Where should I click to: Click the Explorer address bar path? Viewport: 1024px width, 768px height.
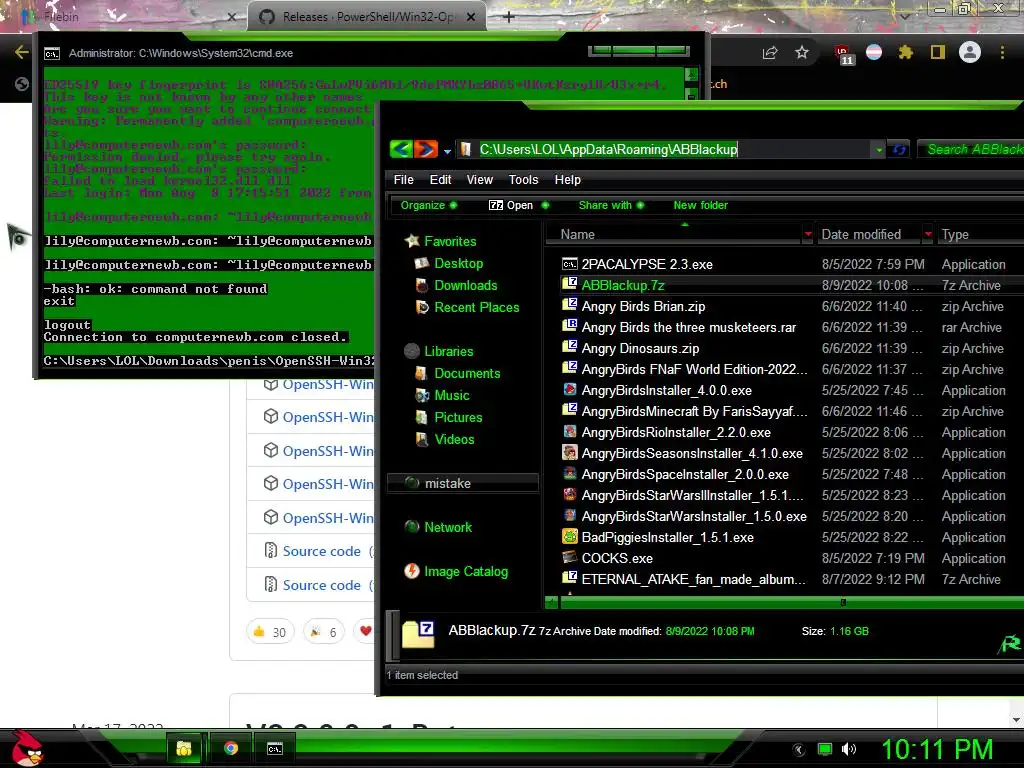pos(608,150)
